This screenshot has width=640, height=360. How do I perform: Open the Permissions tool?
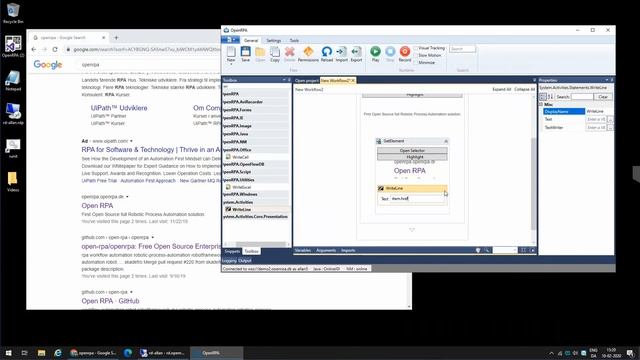pyautogui.click(x=308, y=52)
